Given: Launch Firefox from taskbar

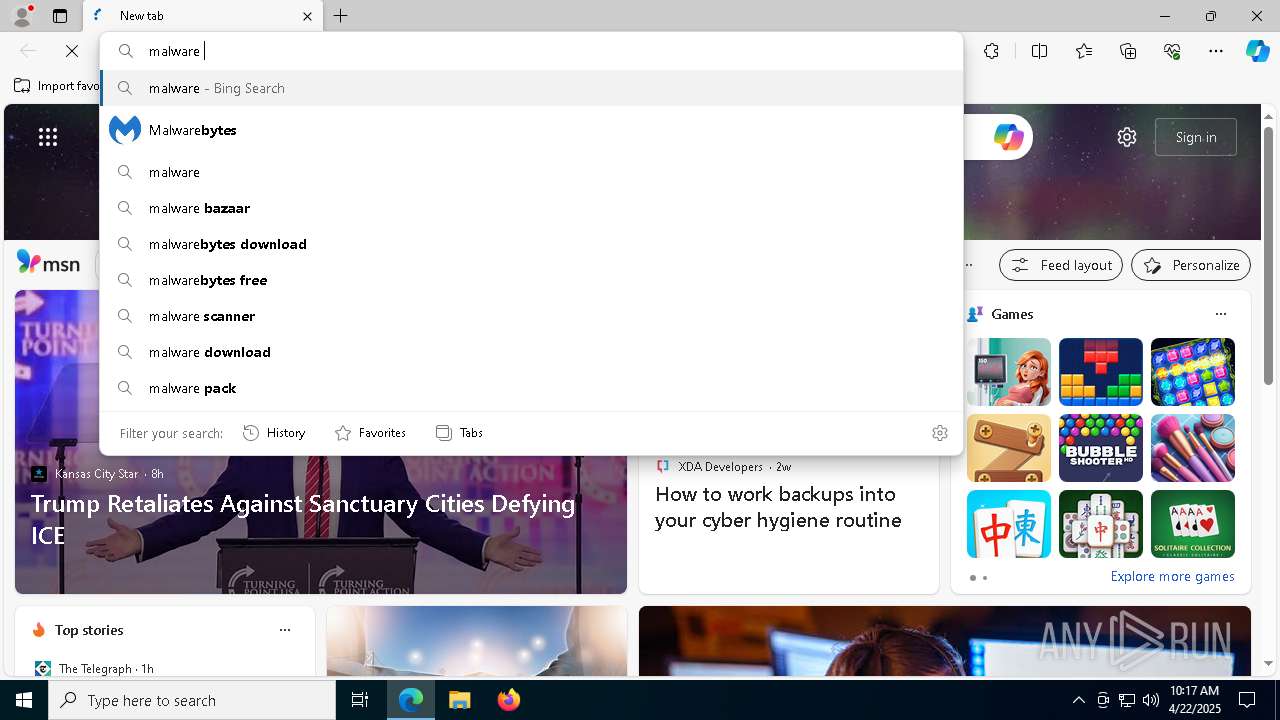Looking at the screenshot, I should (508, 700).
